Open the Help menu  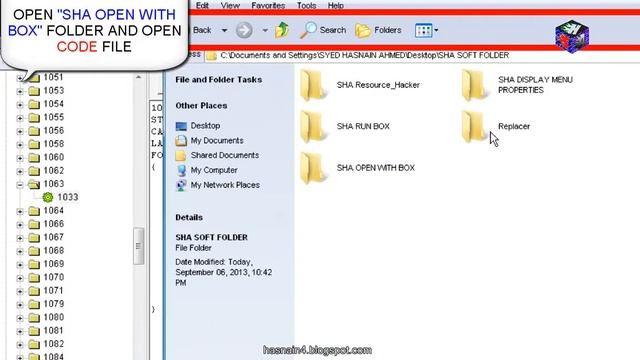tap(336, 6)
